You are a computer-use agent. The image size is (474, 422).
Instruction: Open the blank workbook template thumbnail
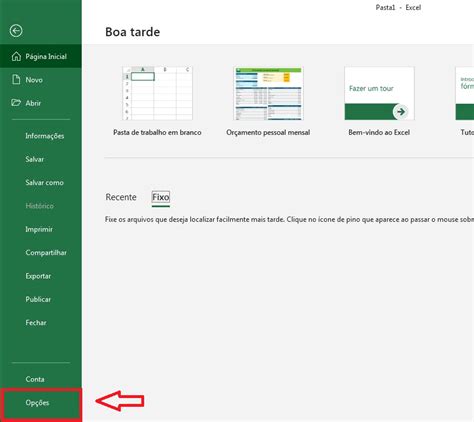[x=157, y=93]
